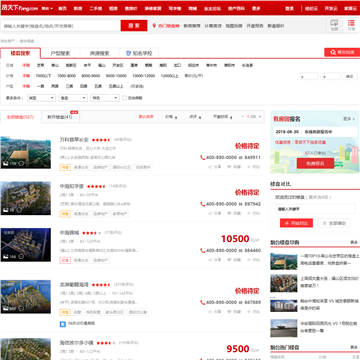
Task: Open the 类型 dropdown in more conditions
Action: [41, 98]
